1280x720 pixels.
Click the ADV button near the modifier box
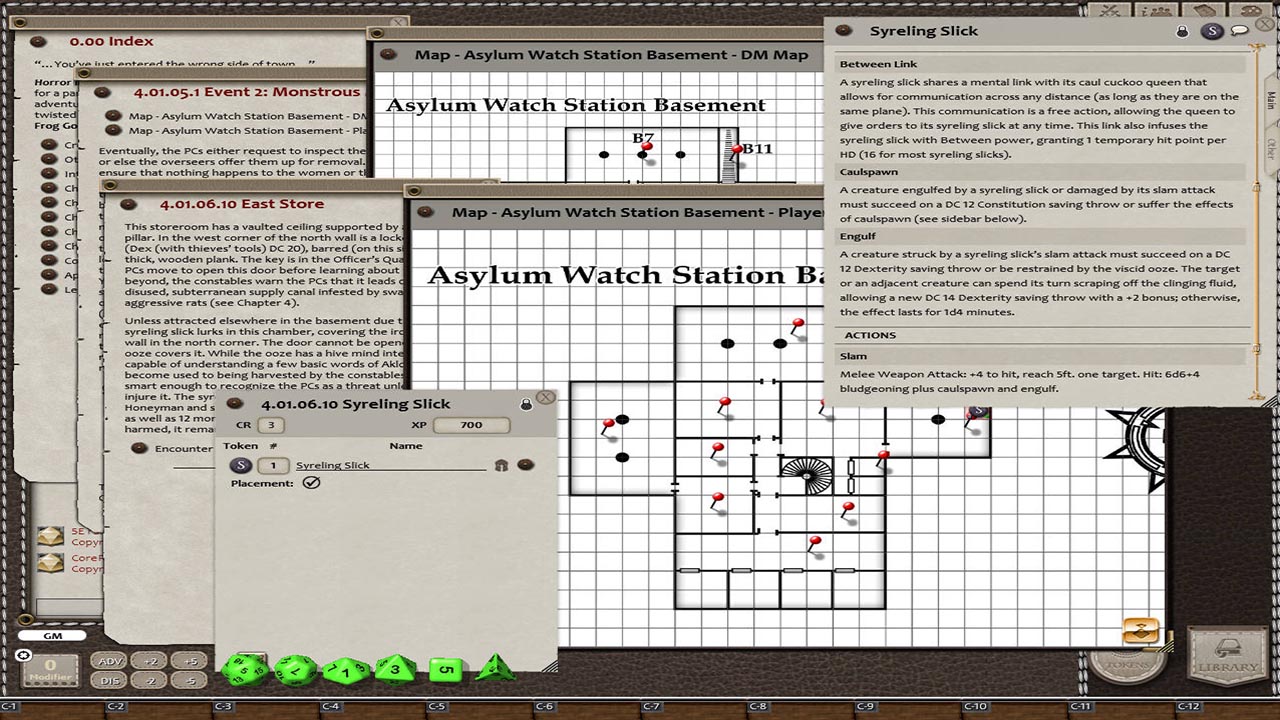point(111,661)
